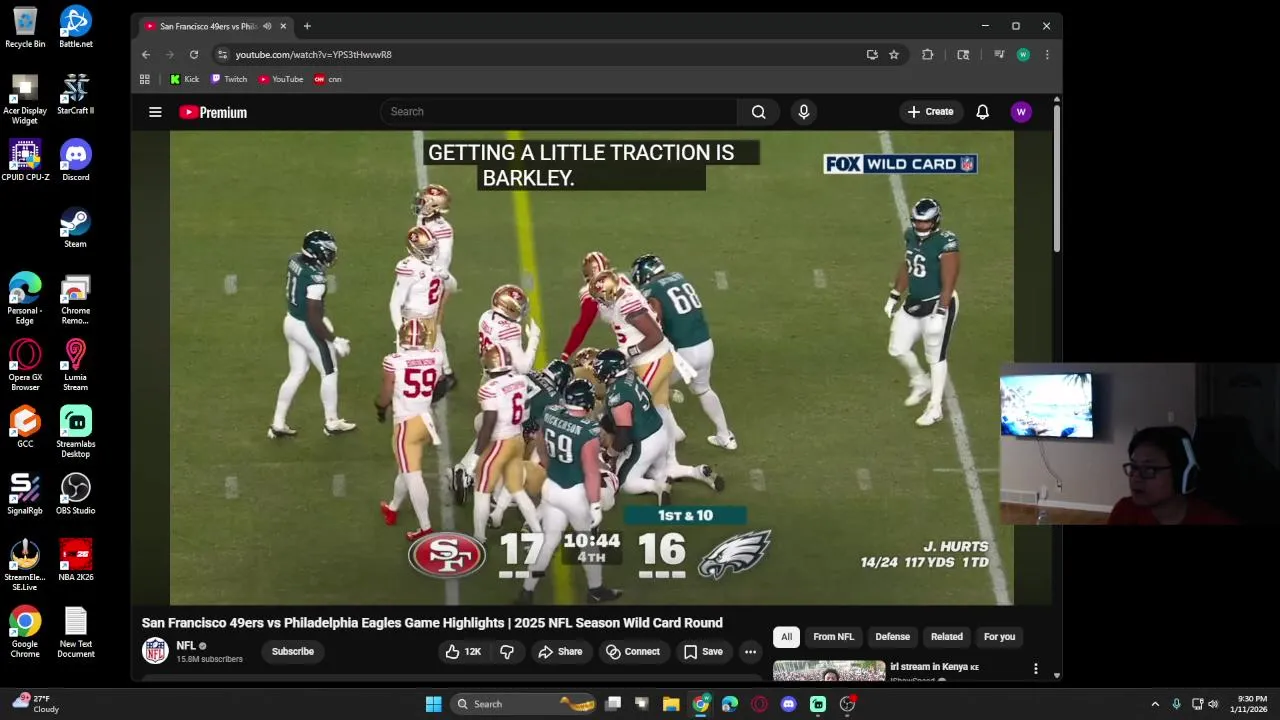
Task: Select the For you filter chip
Action: pyautogui.click(x=999, y=636)
